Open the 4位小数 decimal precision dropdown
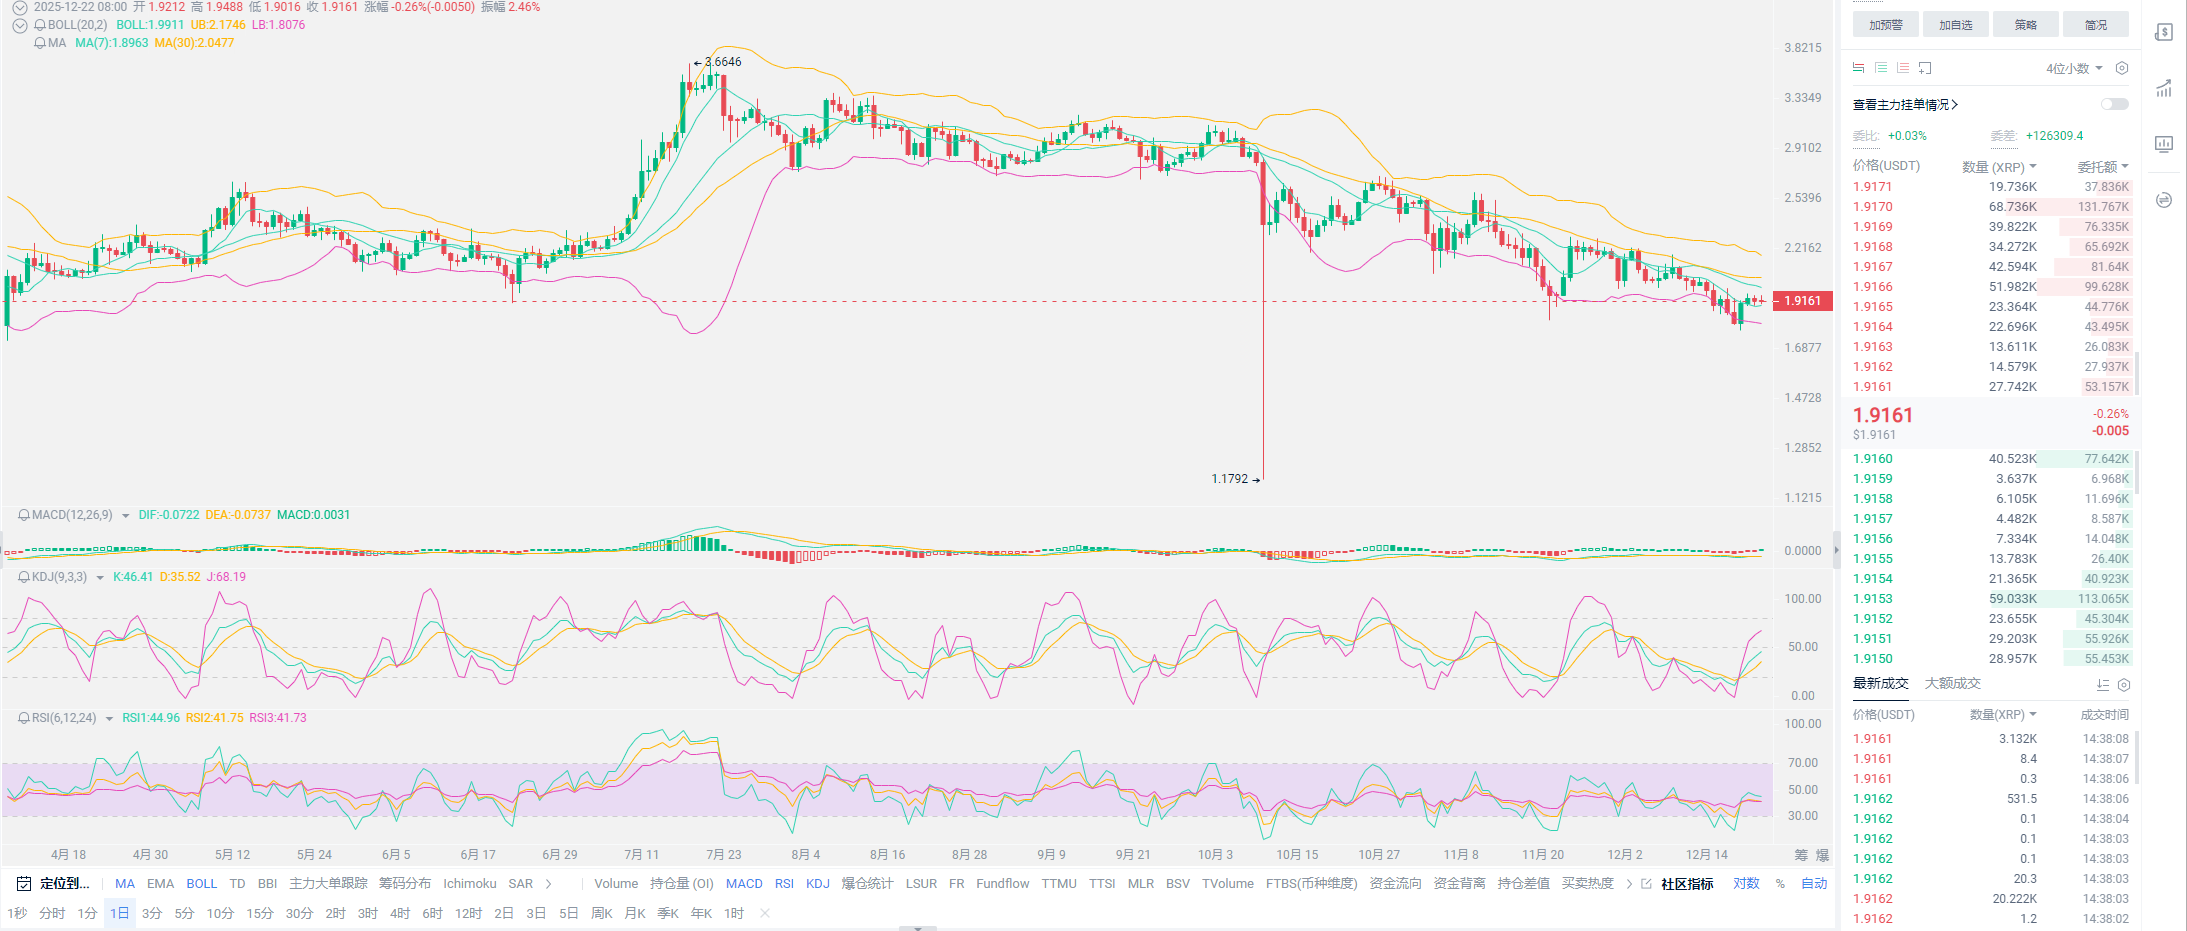Viewport: 2187px width, 931px height. 2074,68
